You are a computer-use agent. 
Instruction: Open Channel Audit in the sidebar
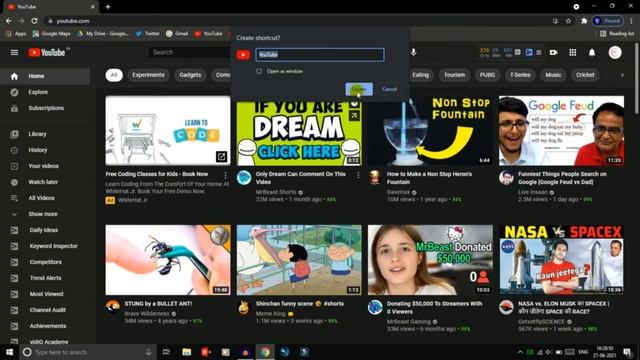tap(45, 310)
